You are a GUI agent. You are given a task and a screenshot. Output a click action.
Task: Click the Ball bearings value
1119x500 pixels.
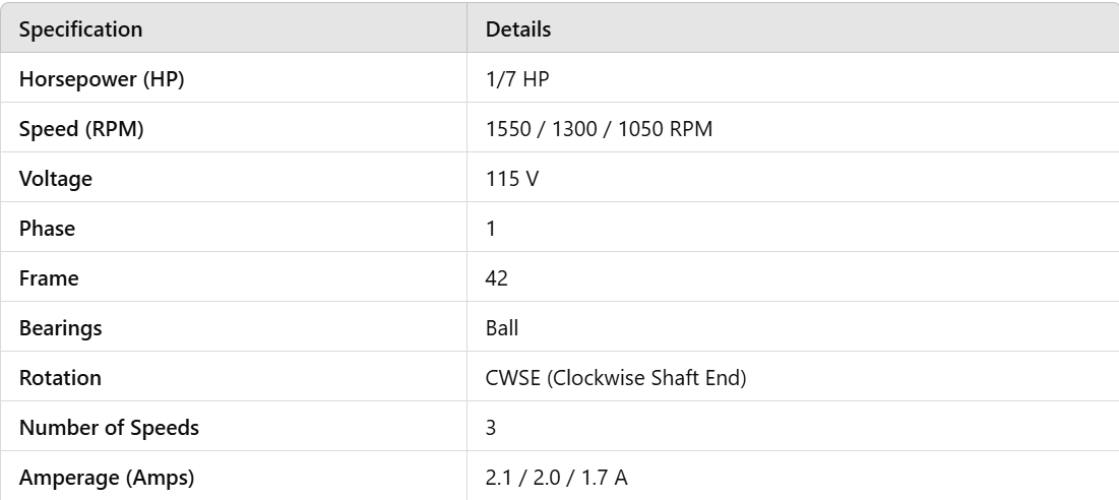[x=501, y=329]
